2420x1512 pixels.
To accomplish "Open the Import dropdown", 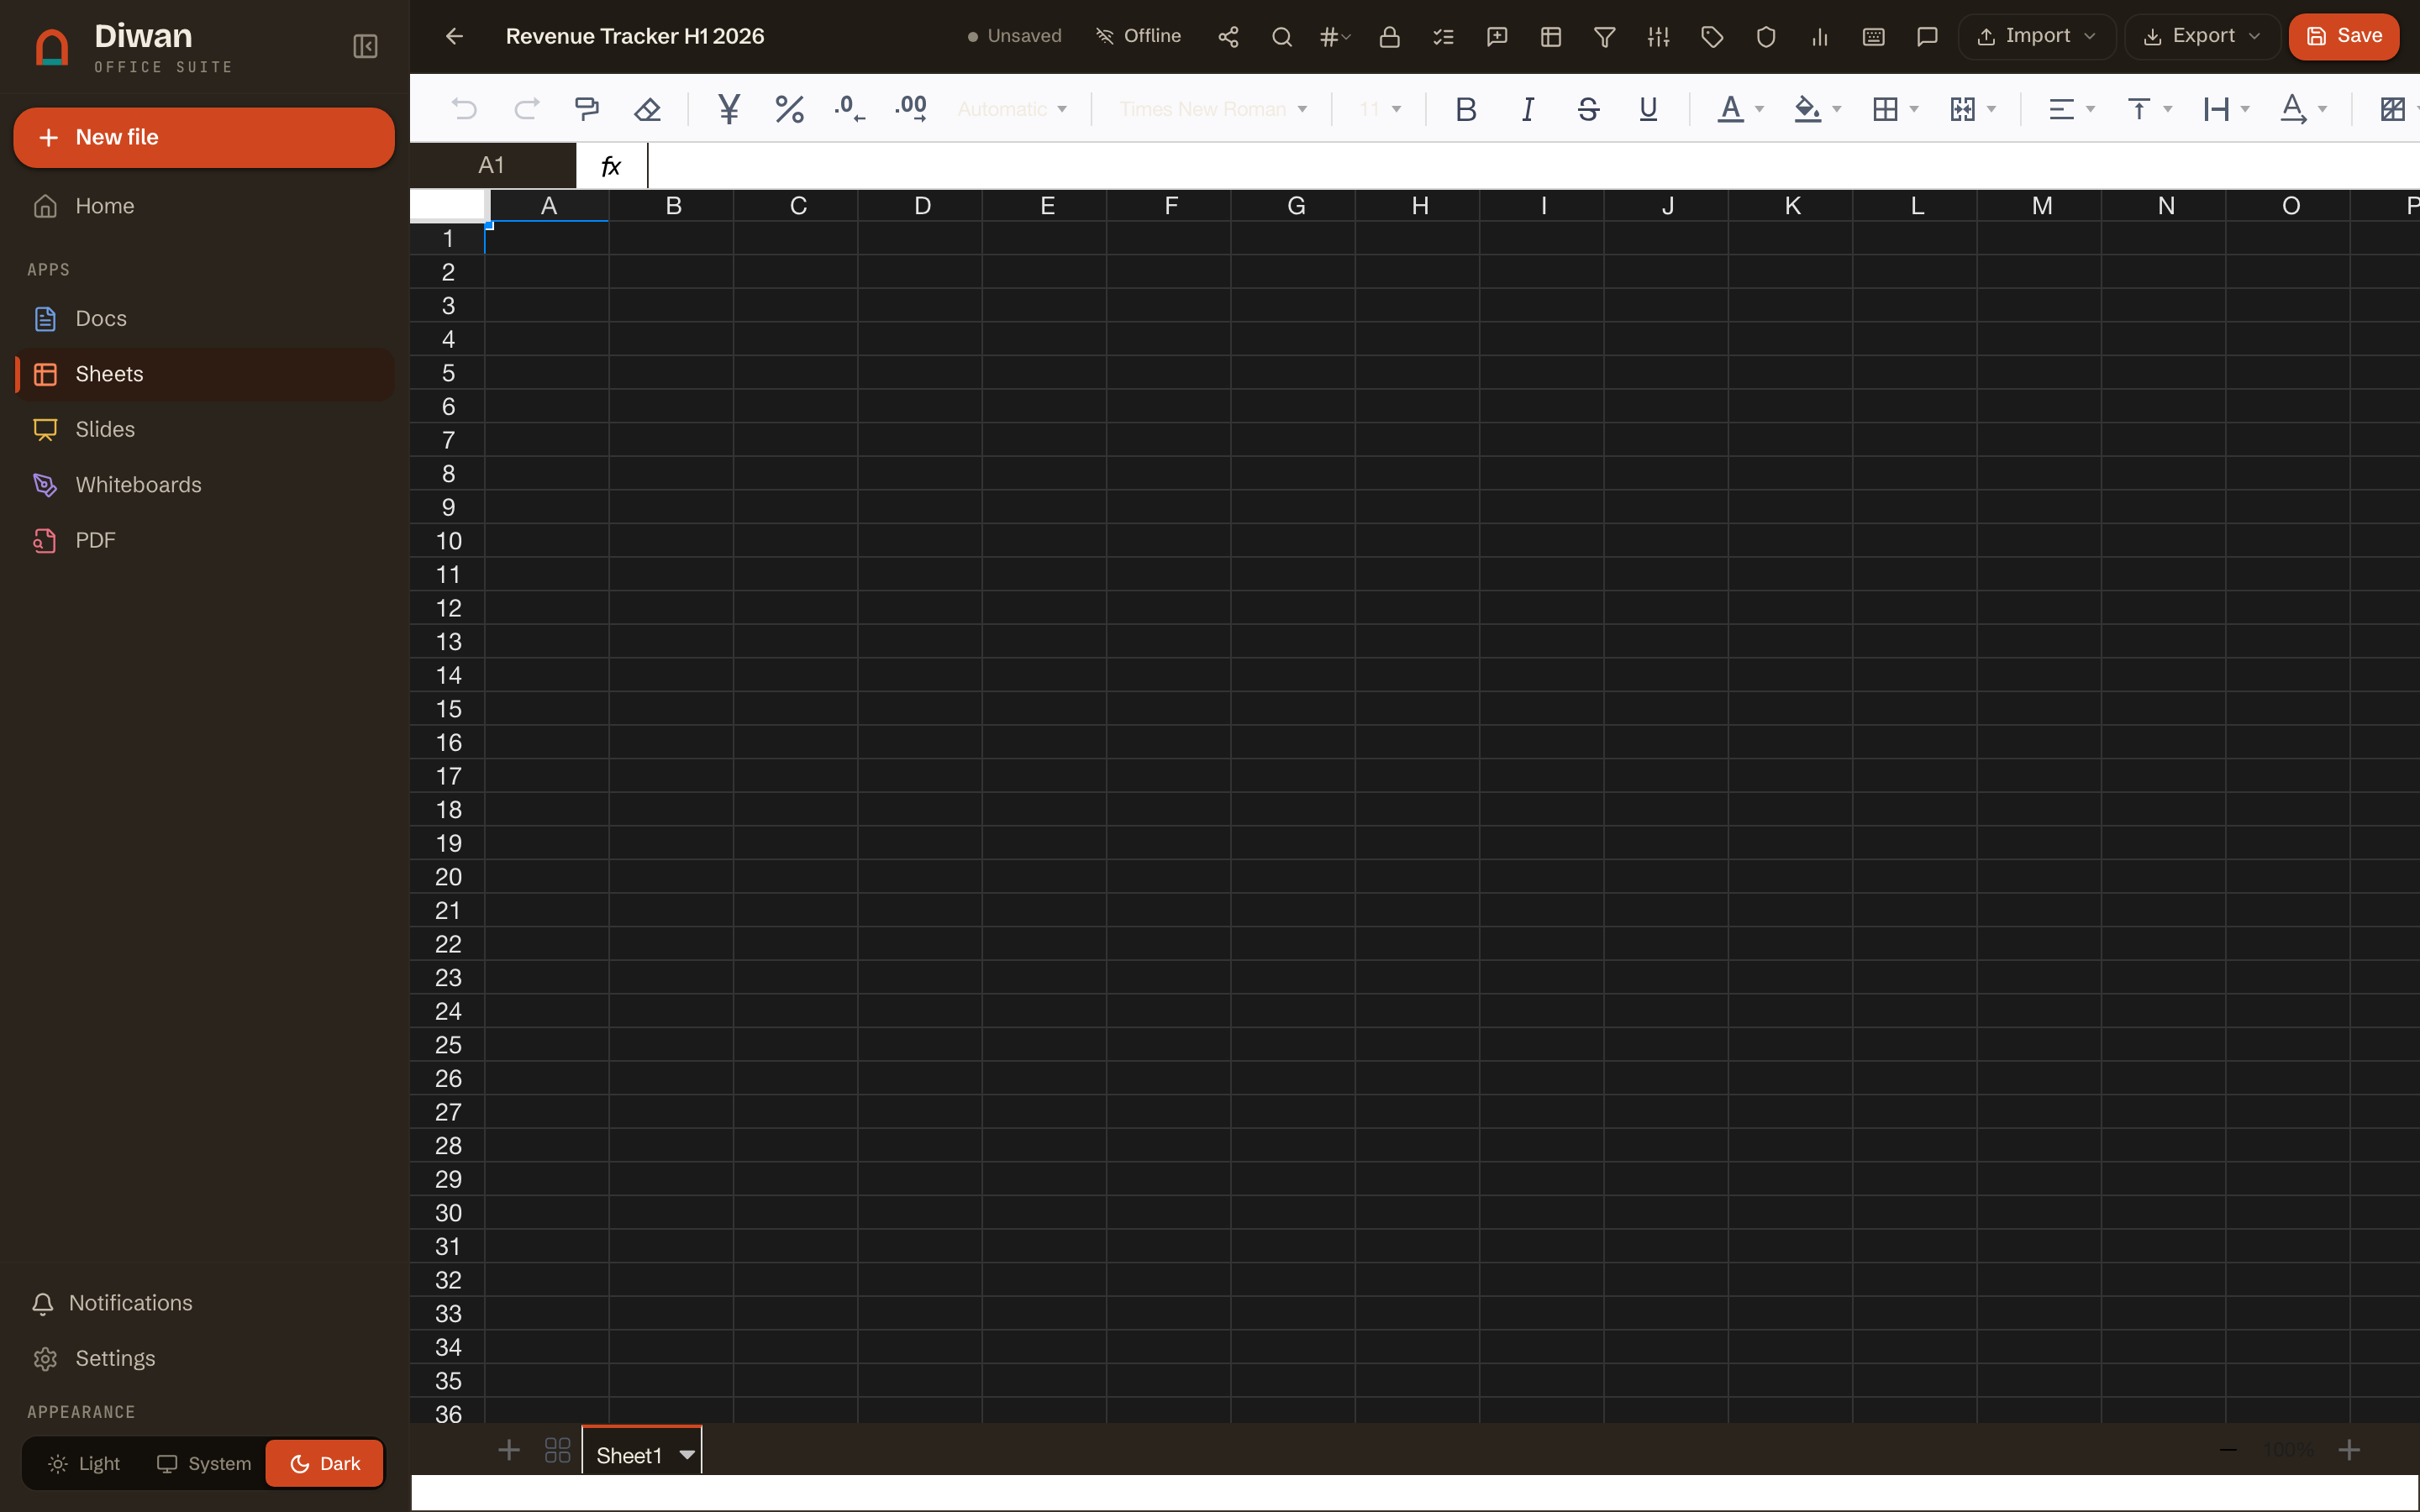I will [x=2036, y=36].
